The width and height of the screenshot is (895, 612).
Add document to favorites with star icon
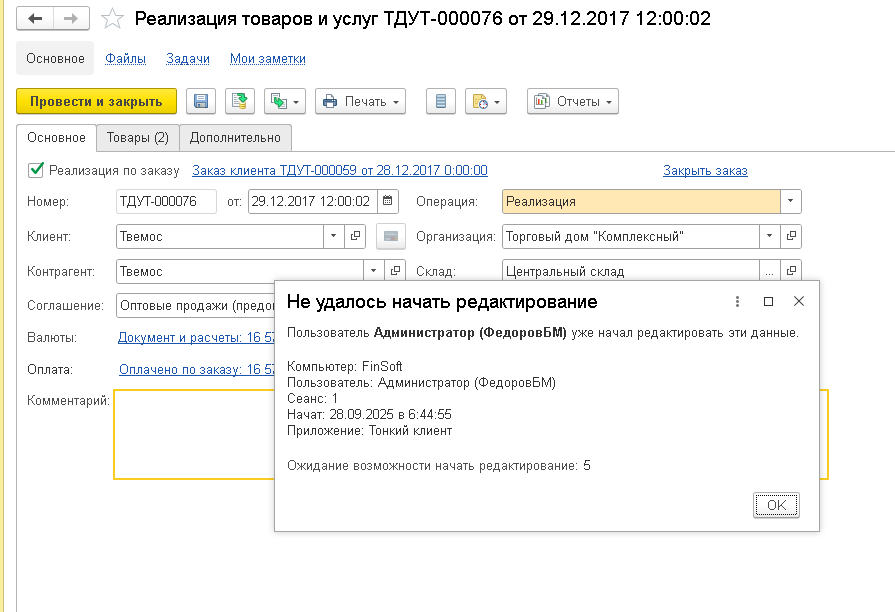click(114, 19)
